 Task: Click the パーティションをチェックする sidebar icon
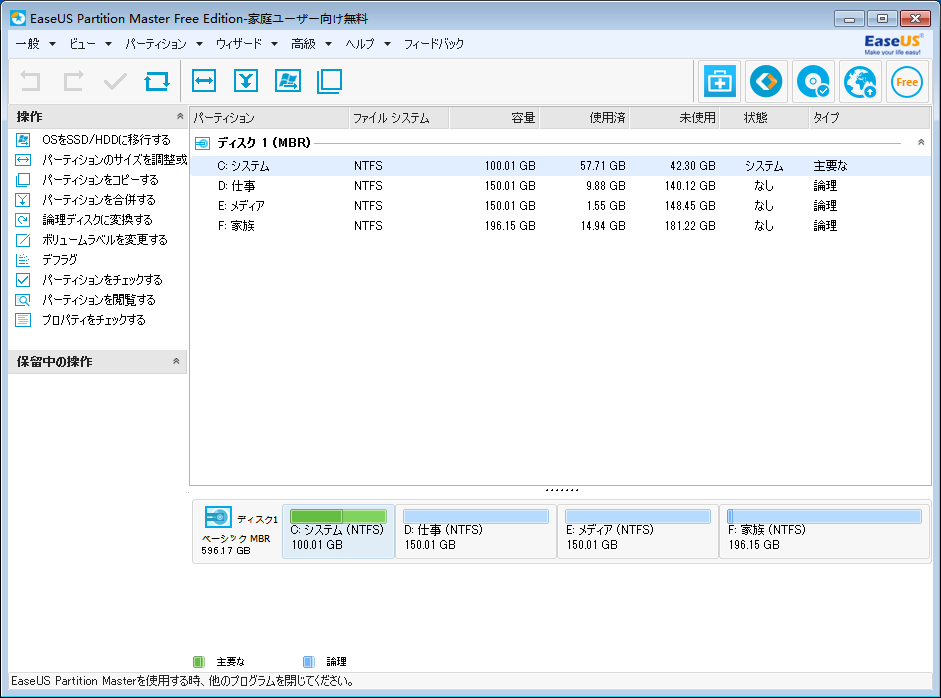(23, 280)
